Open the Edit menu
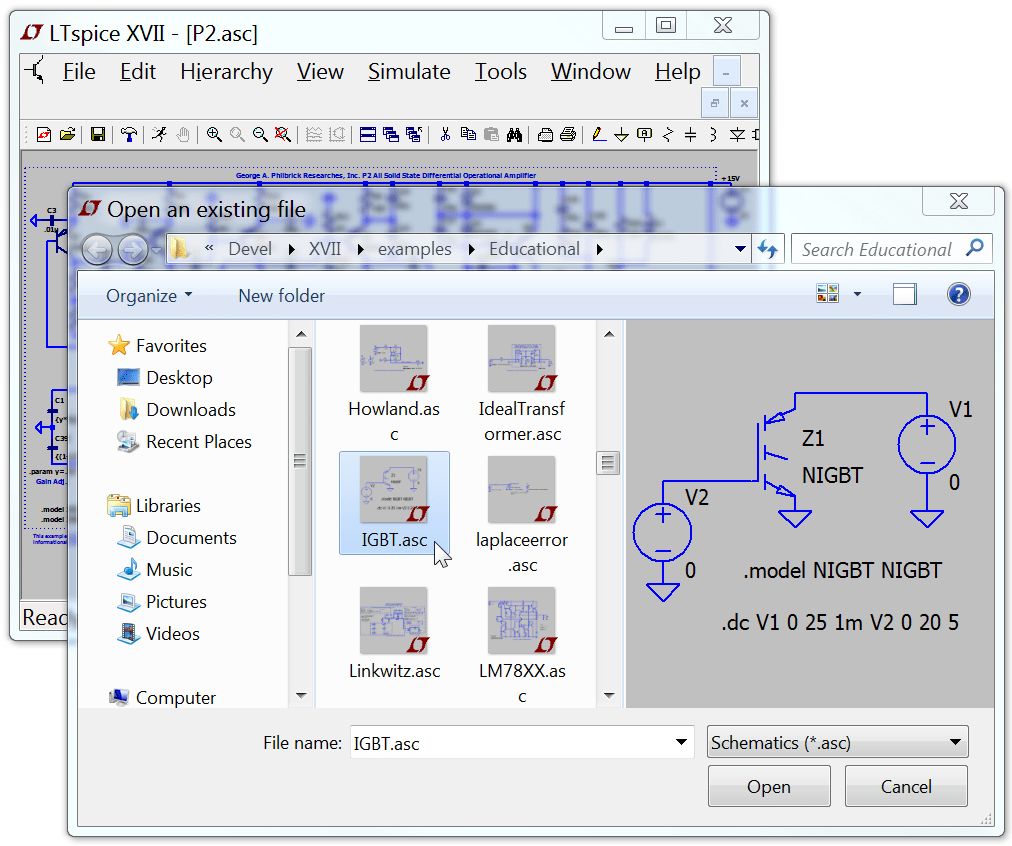This screenshot has width=1012, height=846. (x=137, y=72)
